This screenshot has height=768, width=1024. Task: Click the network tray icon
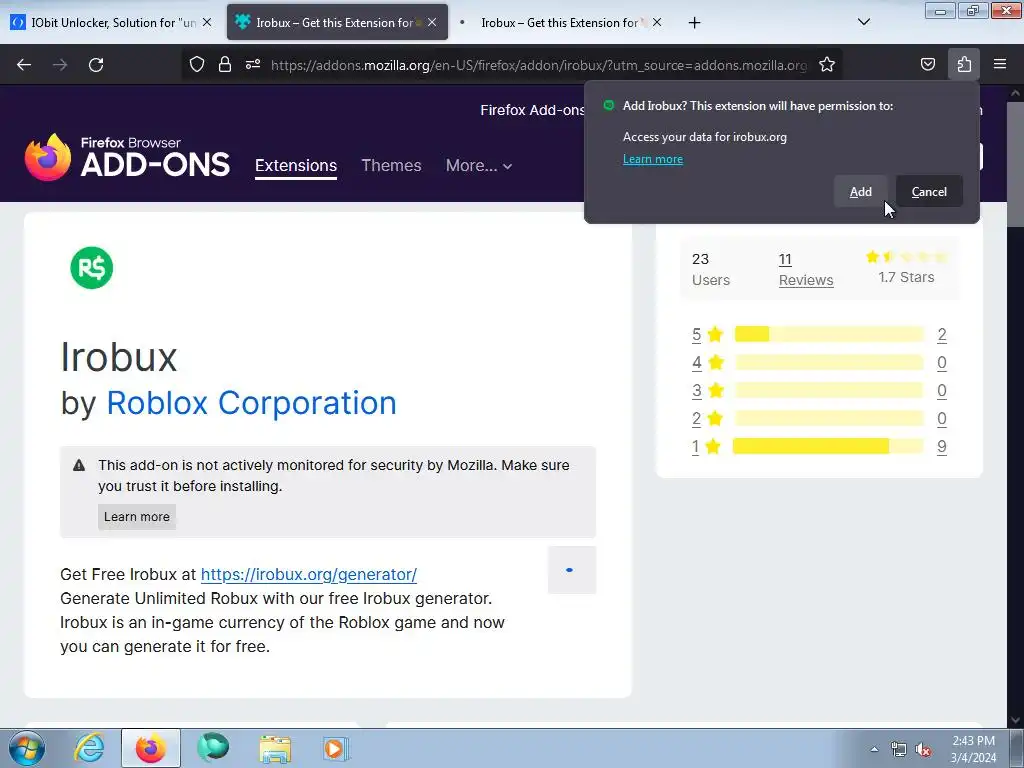click(x=899, y=750)
